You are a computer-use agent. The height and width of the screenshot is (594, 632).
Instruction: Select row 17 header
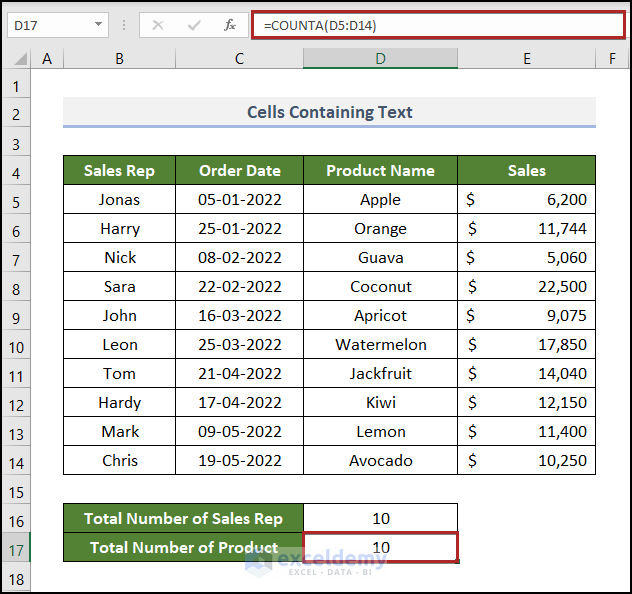[x=16, y=547]
